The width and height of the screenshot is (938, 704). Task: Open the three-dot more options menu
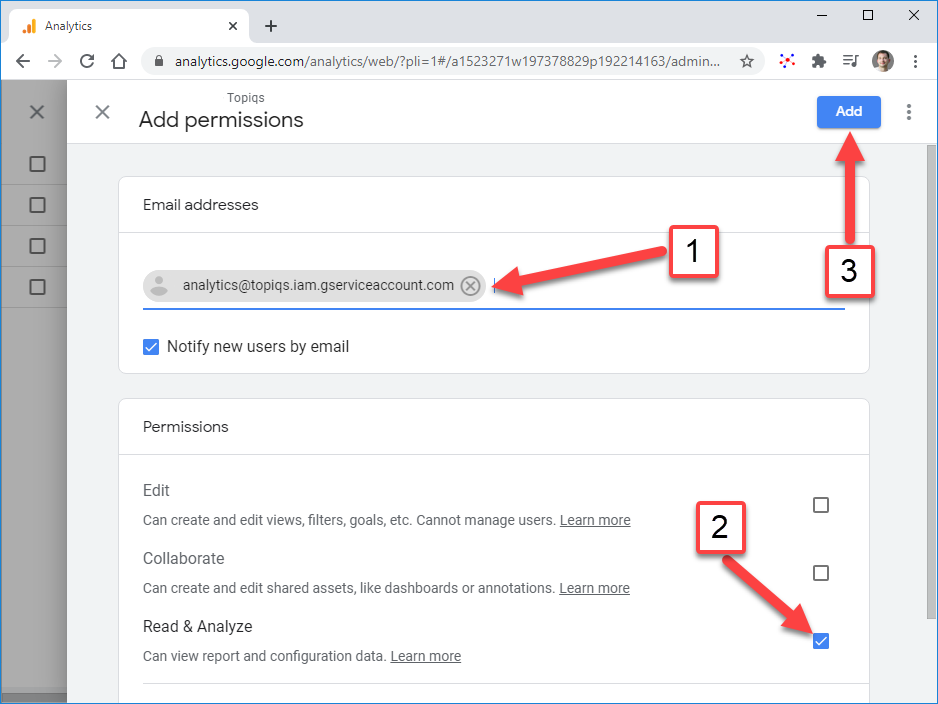[908, 112]
